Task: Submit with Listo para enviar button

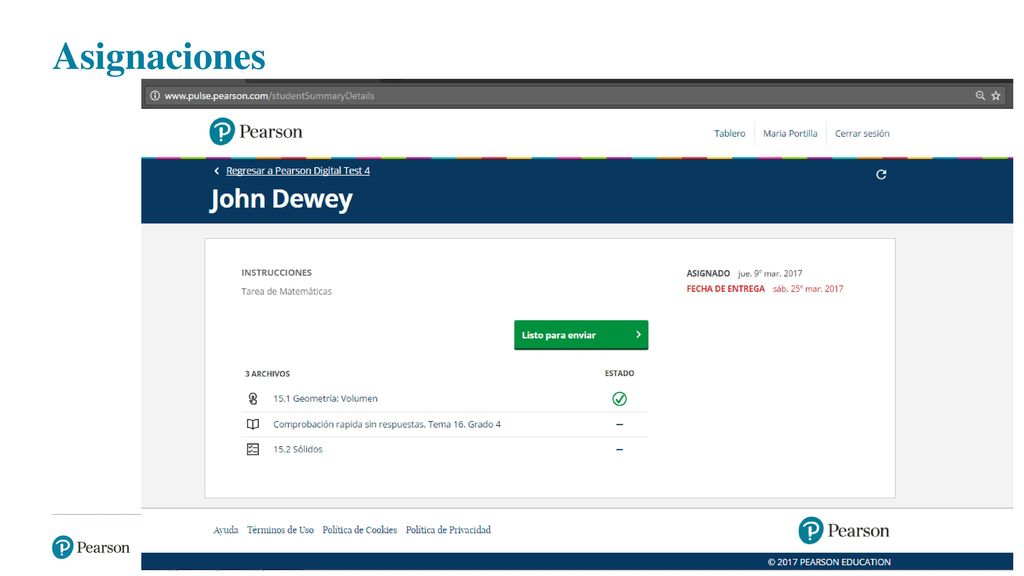Action: pyautogui.click(x=581, y=335)
